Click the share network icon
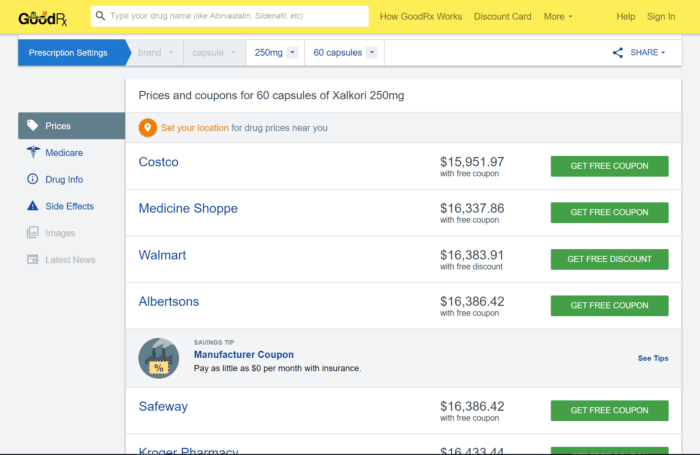The image size is (700, 455). [618, 53]
